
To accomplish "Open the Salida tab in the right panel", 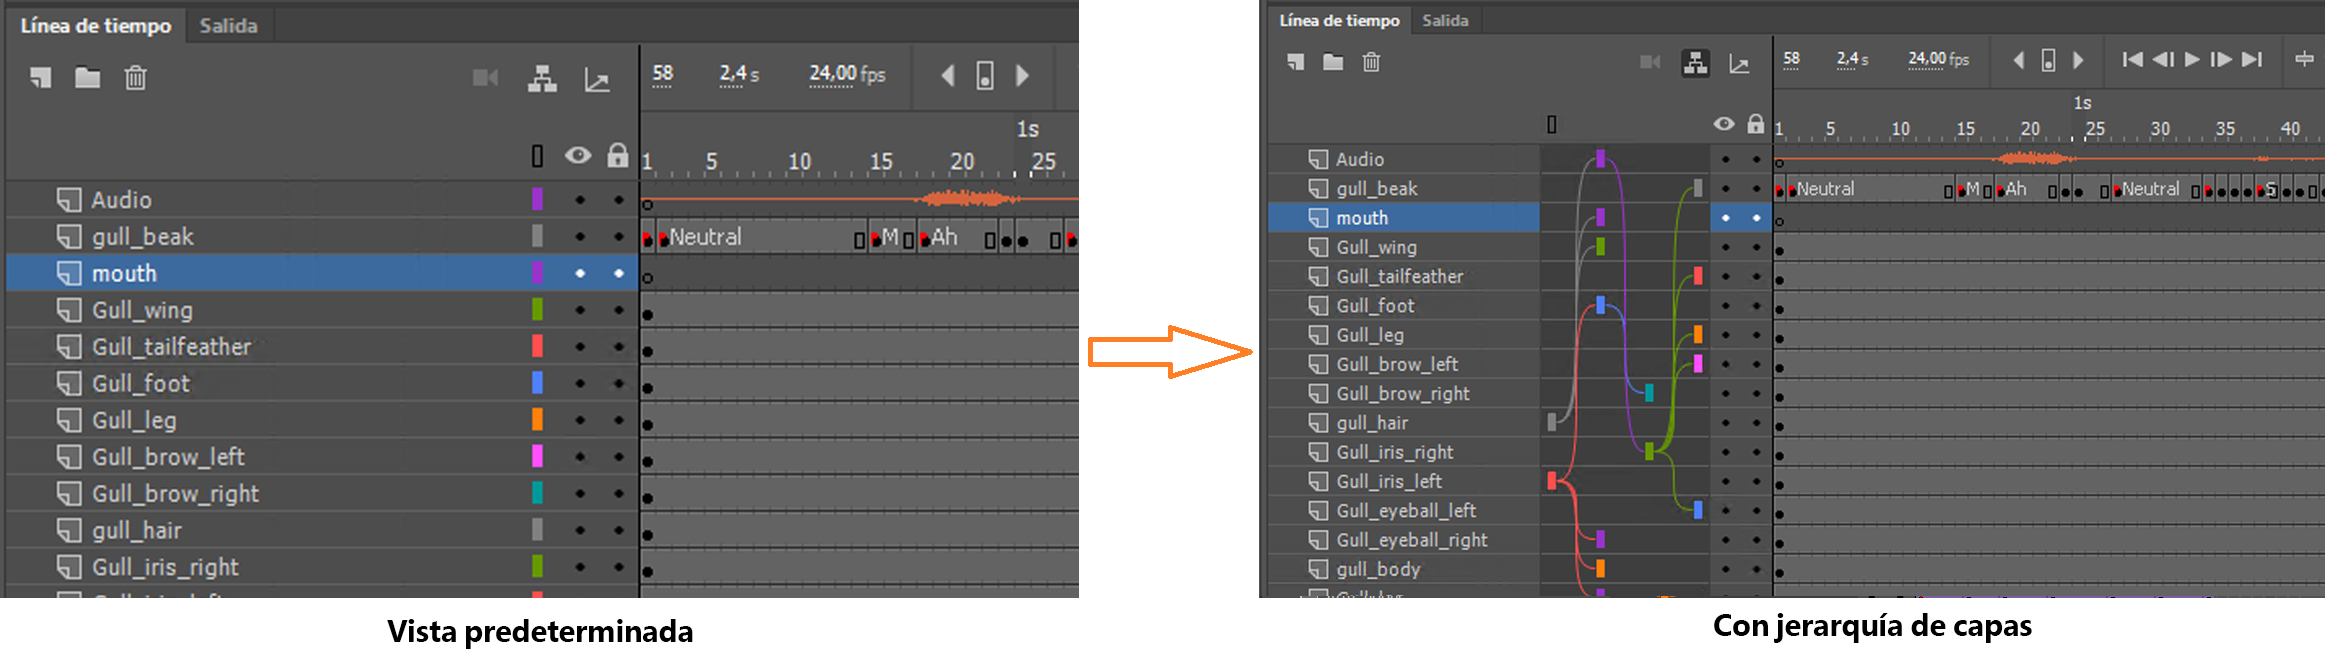I will coord(1445,20).
